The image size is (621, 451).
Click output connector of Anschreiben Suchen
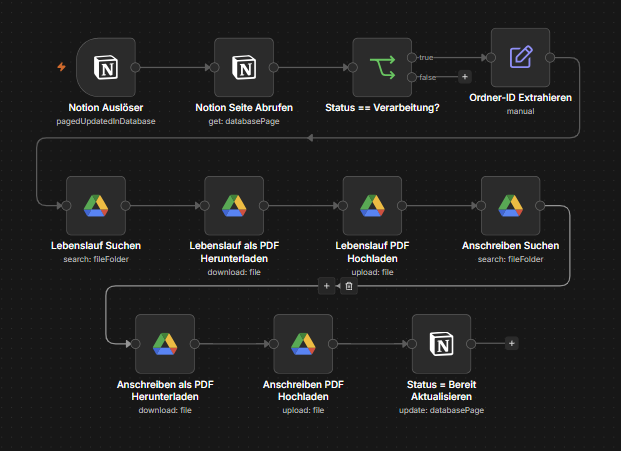point(540,206)
